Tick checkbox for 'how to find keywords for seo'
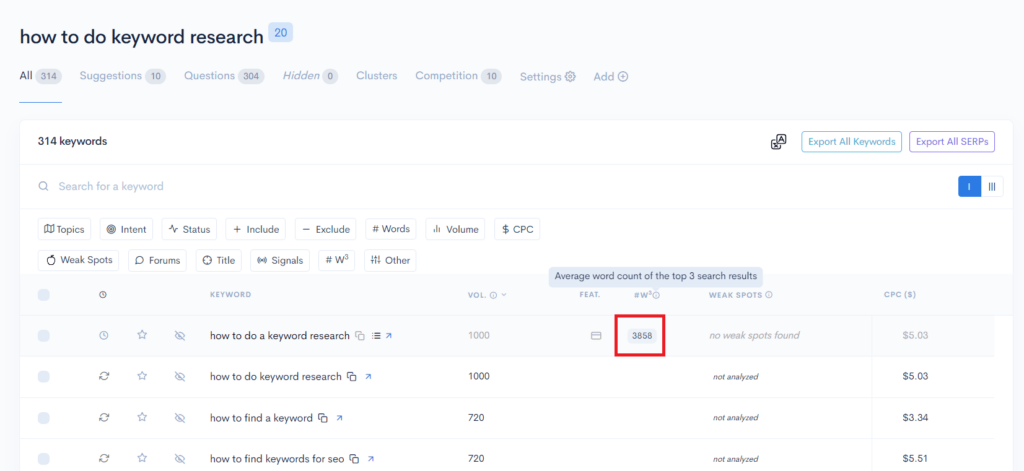 point(44,458)
